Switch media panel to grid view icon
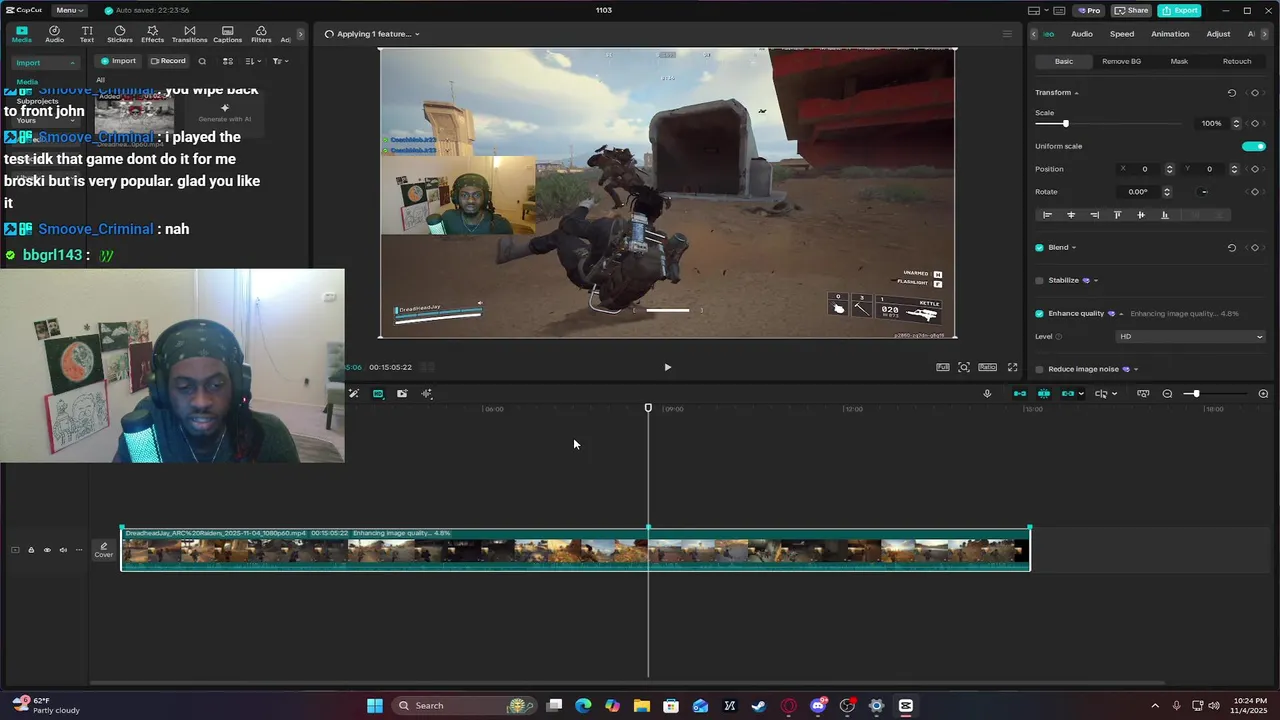The width and height of the screenshot is (1280, 720). (228, 61)
